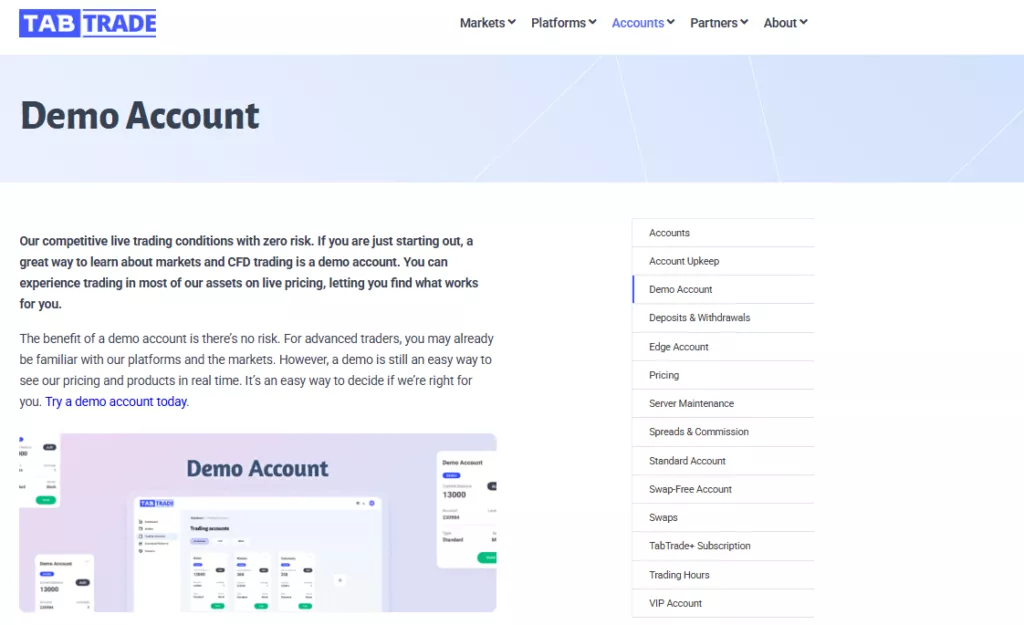Click the bold 'Our competitive live trading' intro paragraph

point(249,272)
